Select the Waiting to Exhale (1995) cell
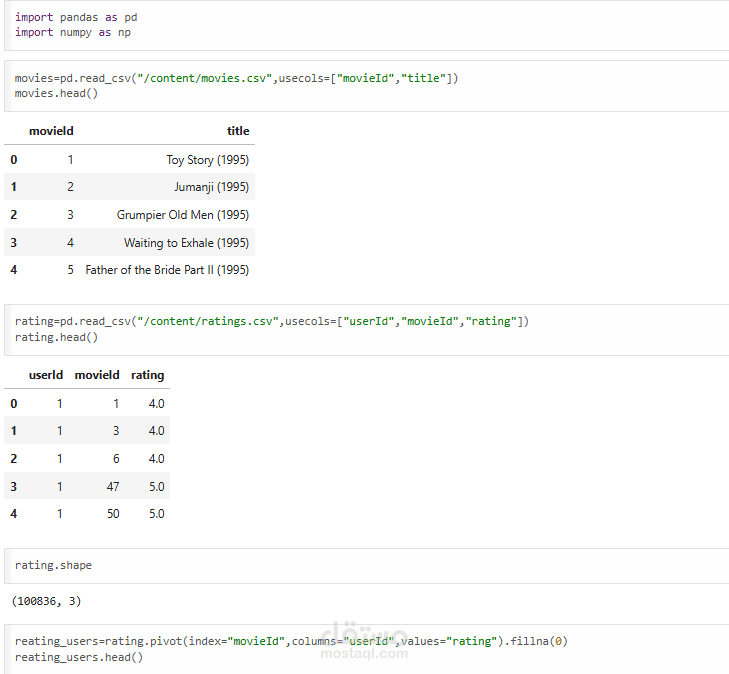 [x=186, y=243]
